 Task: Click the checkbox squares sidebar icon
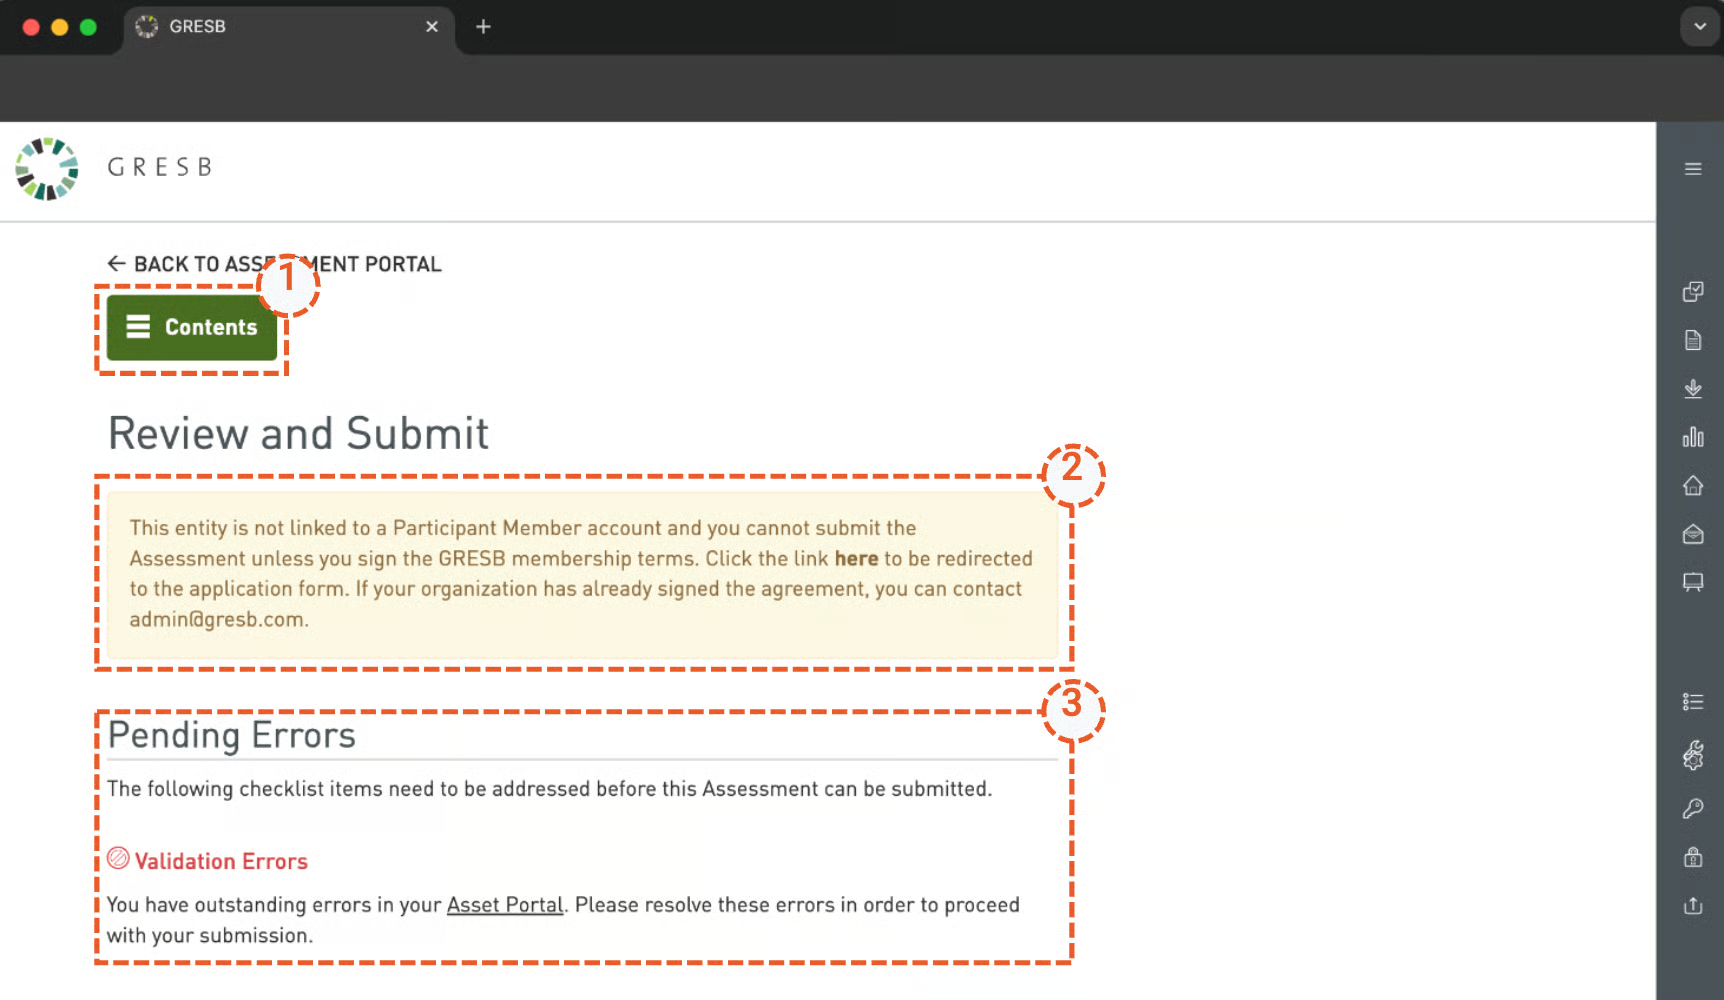coord(1692,291)
